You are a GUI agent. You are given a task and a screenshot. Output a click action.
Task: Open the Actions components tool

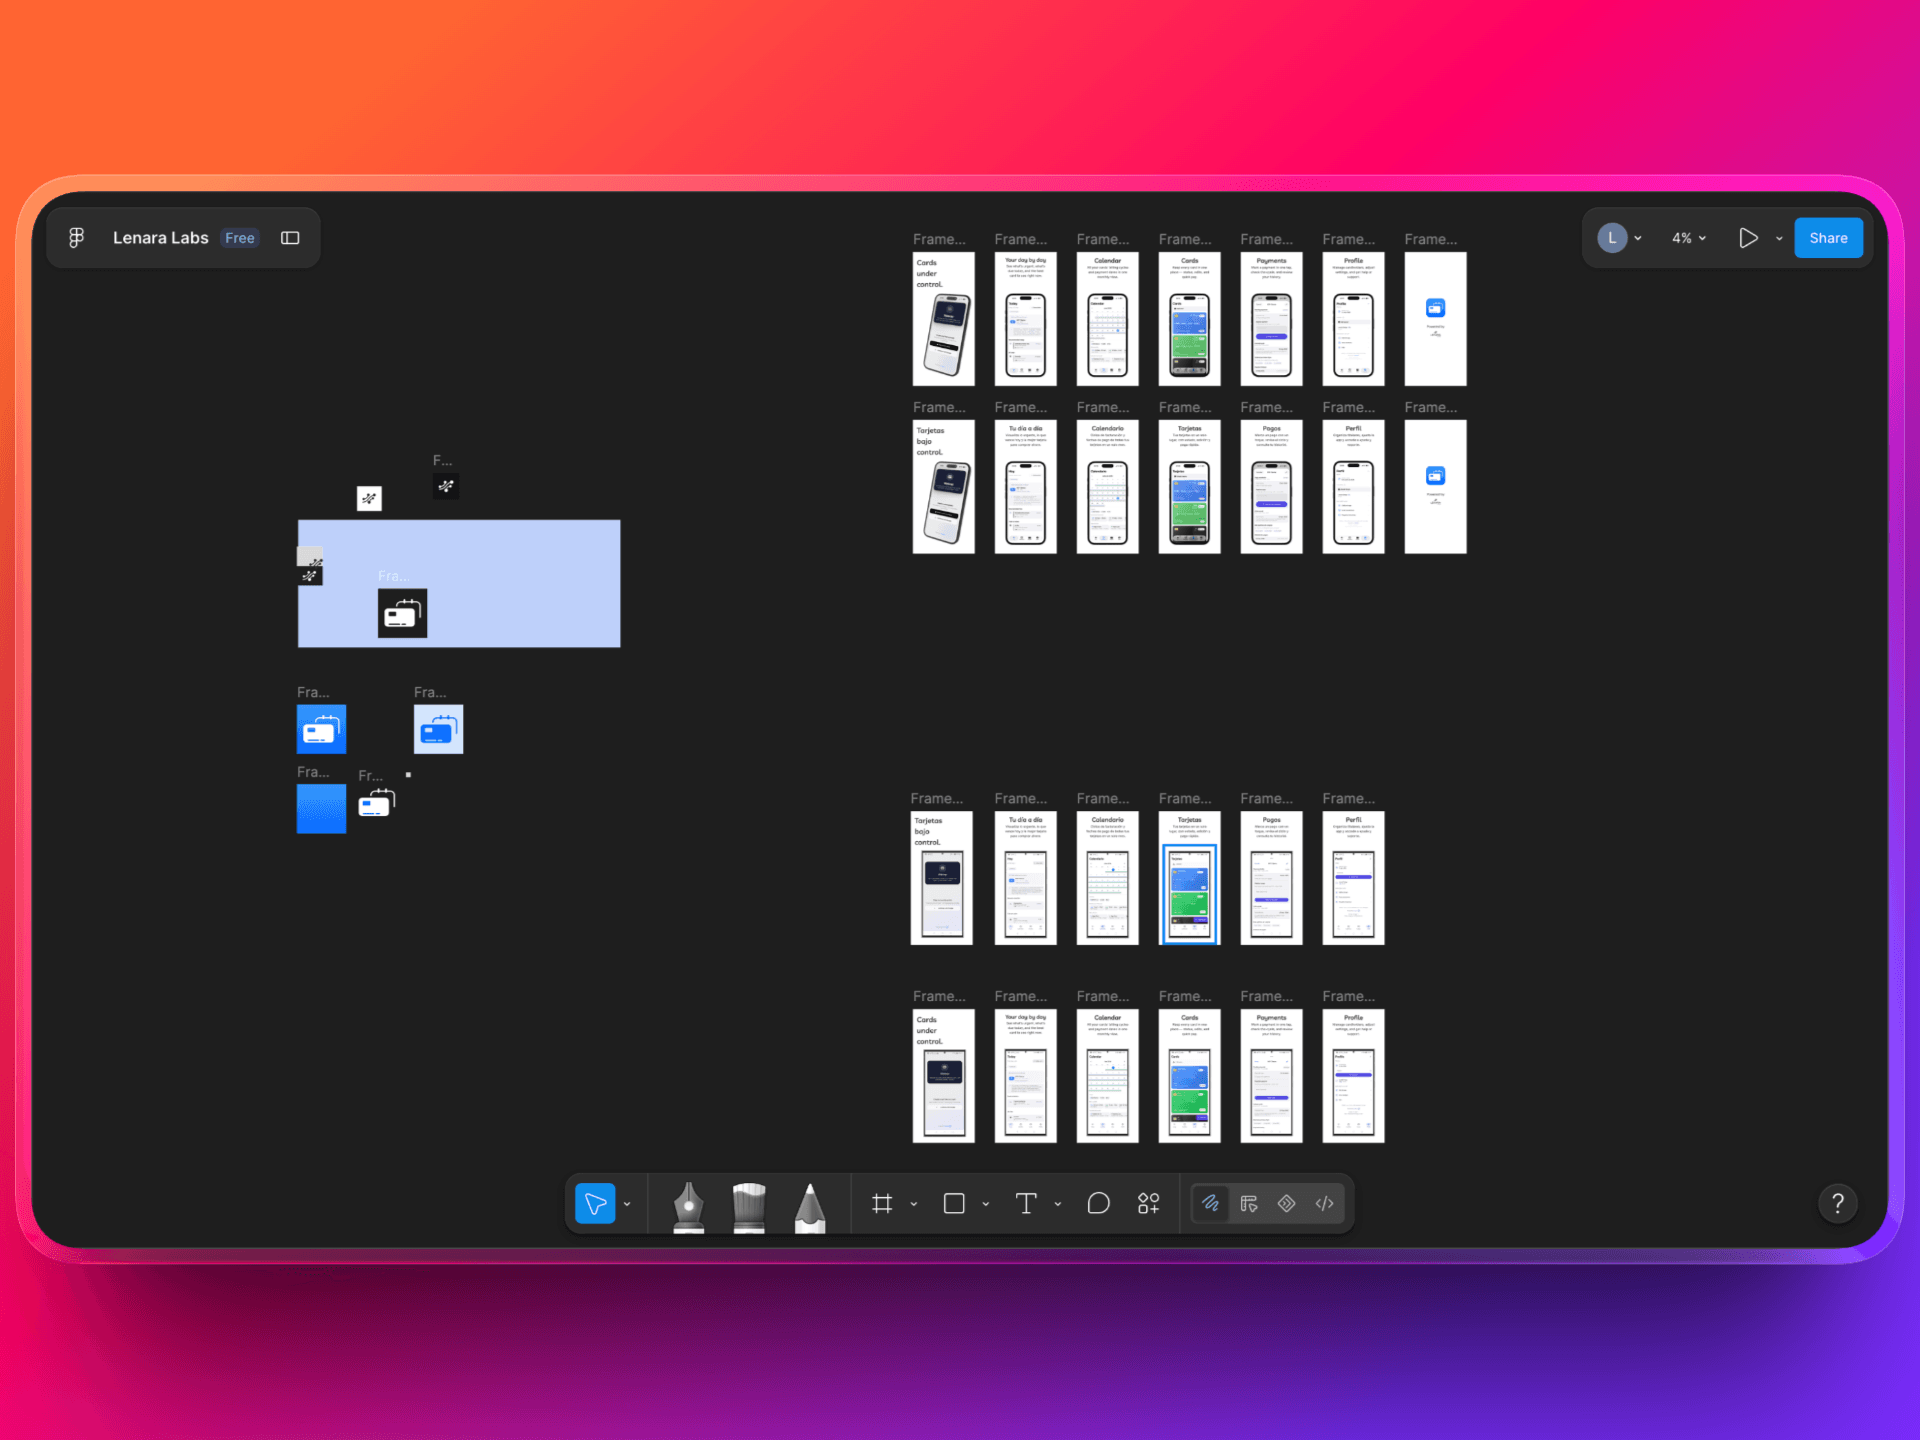click(x=1148, y=1203)
